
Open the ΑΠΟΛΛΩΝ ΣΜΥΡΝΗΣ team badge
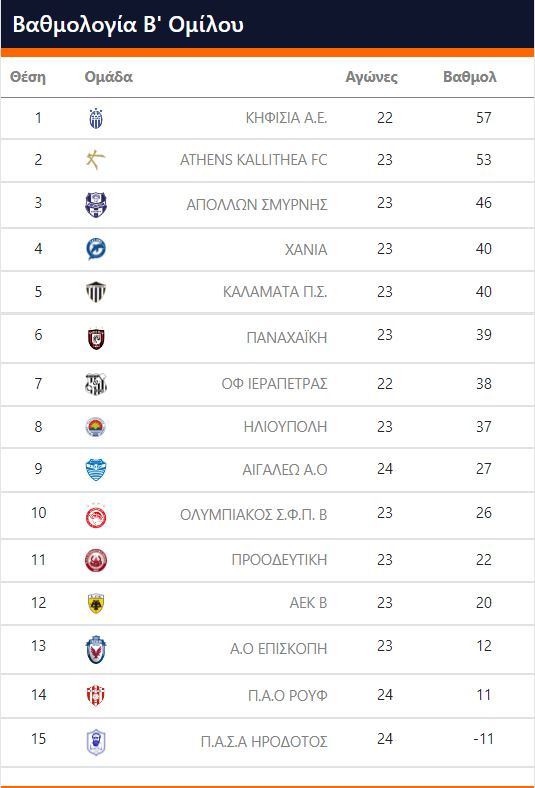click(95, 205)
